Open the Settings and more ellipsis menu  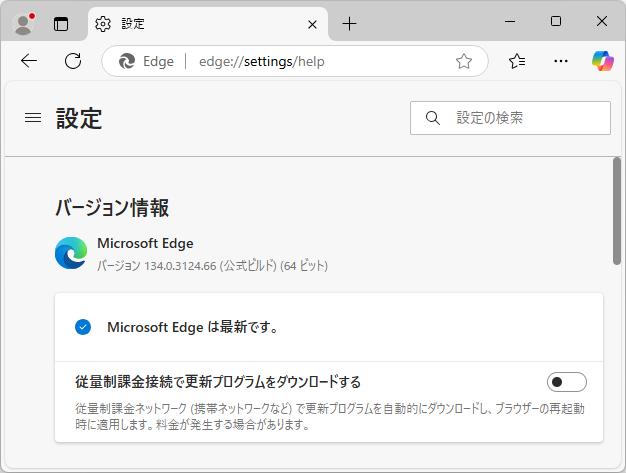[x=561, y=61]
